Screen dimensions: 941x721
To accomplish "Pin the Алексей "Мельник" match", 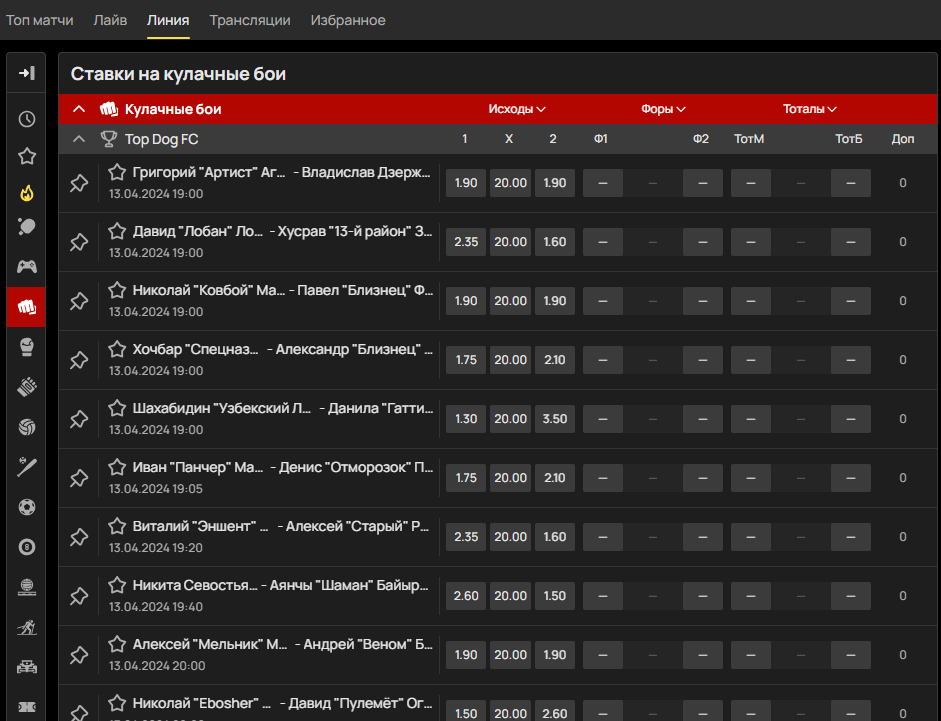I will coord(79,655).
